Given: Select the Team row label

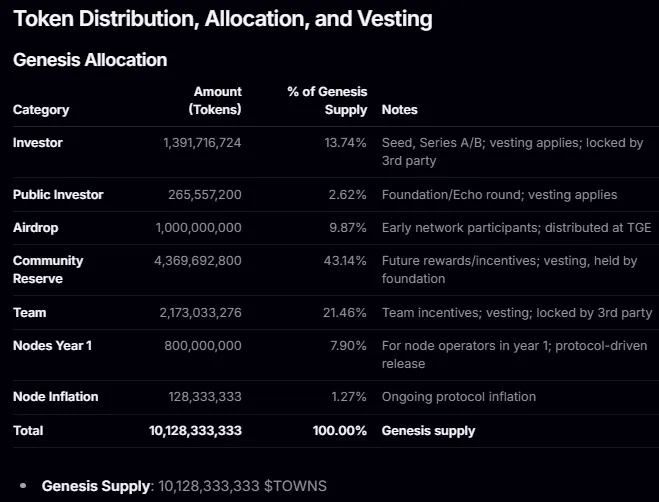Looking at the screenshot, I should 30,313.
